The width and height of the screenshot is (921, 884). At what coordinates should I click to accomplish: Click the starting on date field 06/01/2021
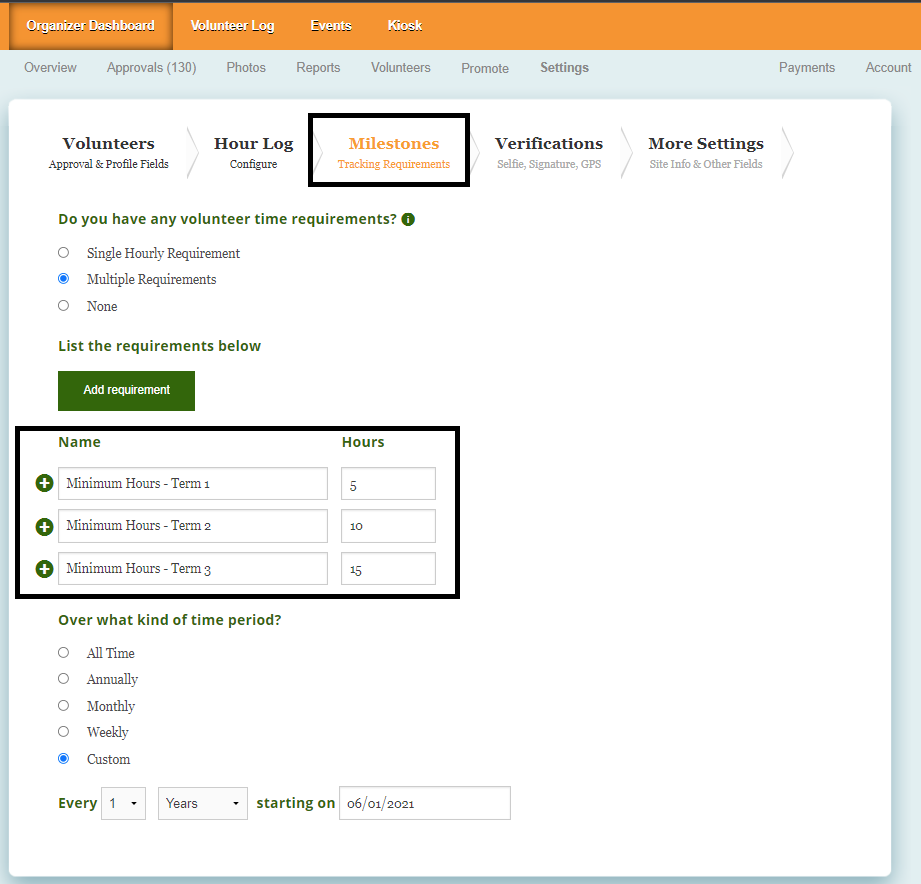coord(425,803)
